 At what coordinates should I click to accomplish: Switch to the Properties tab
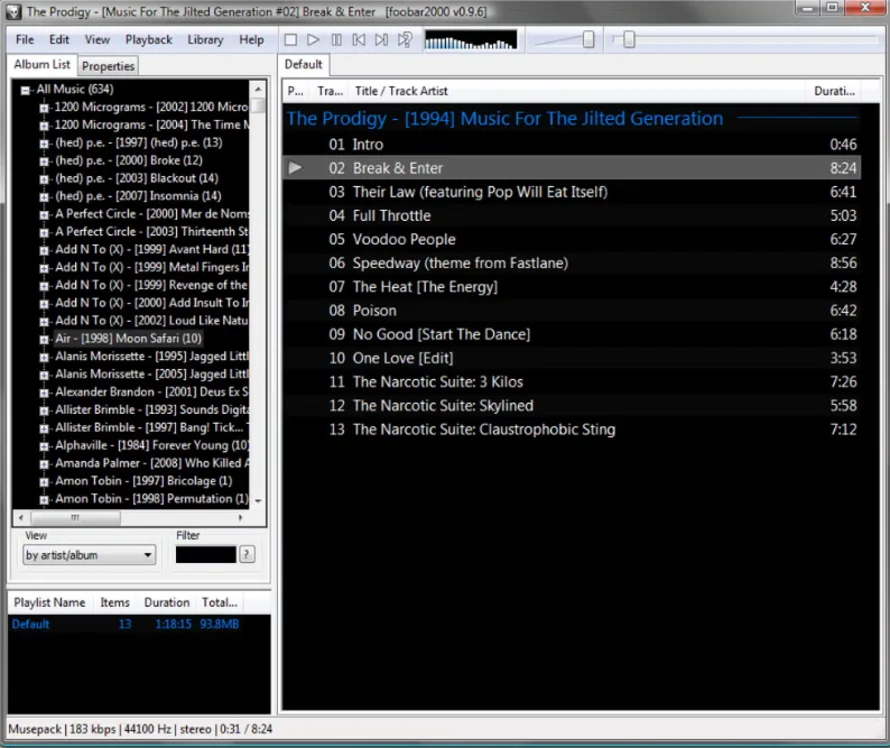pos(108,66)
